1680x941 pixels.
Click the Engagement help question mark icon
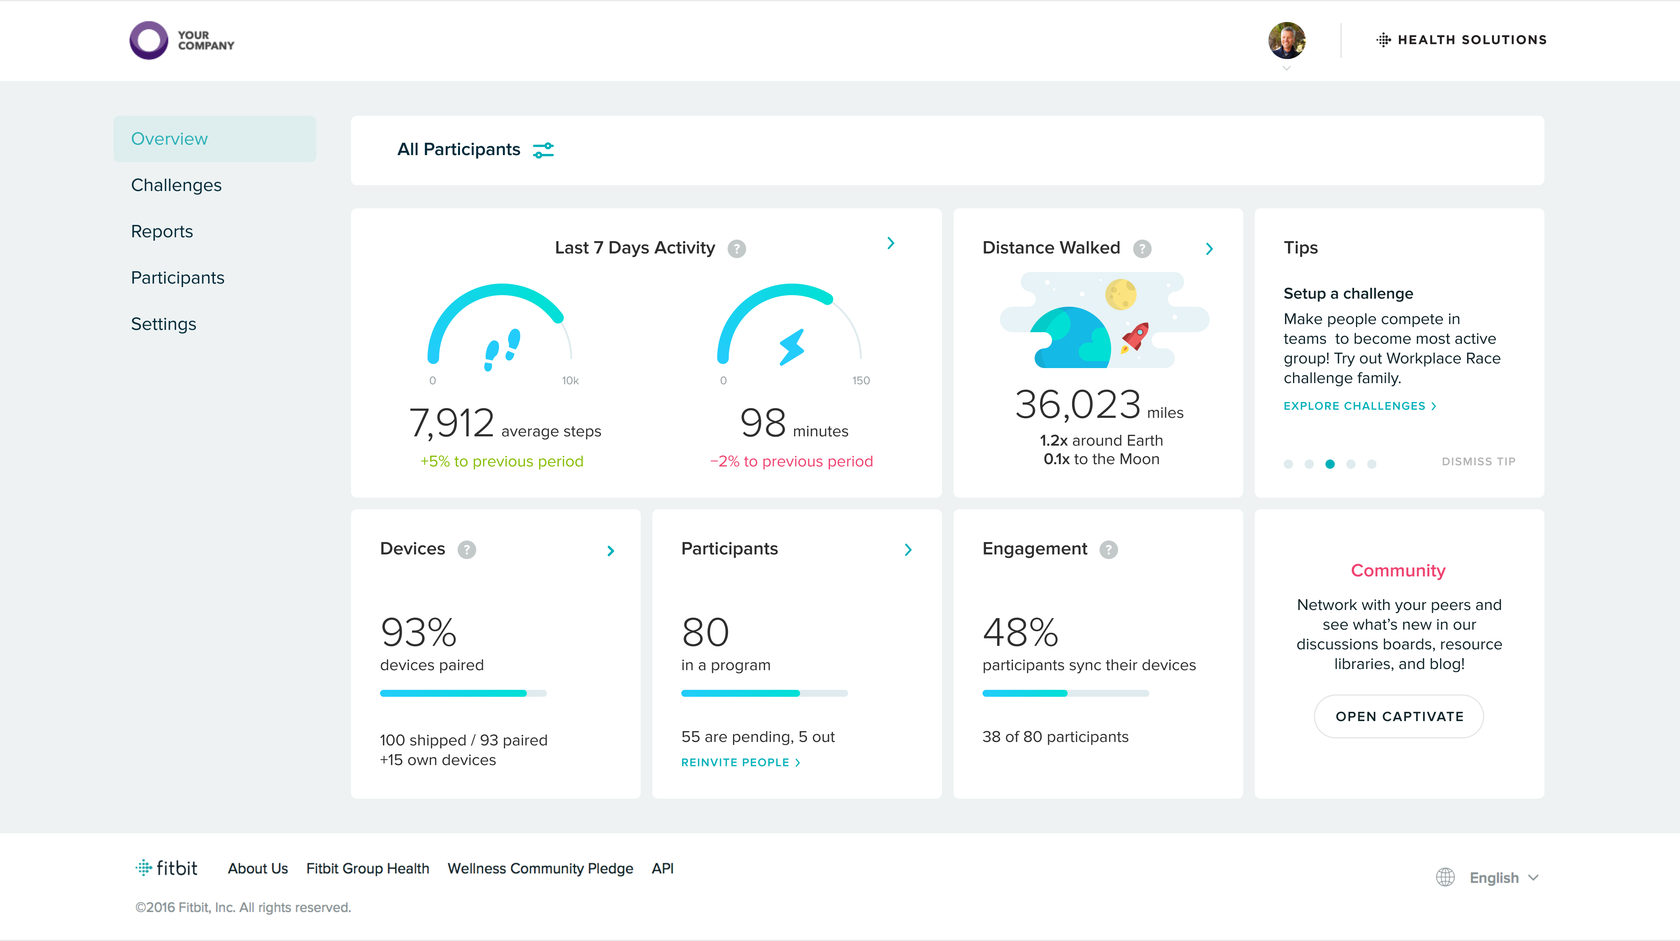tap(1109, 550)
